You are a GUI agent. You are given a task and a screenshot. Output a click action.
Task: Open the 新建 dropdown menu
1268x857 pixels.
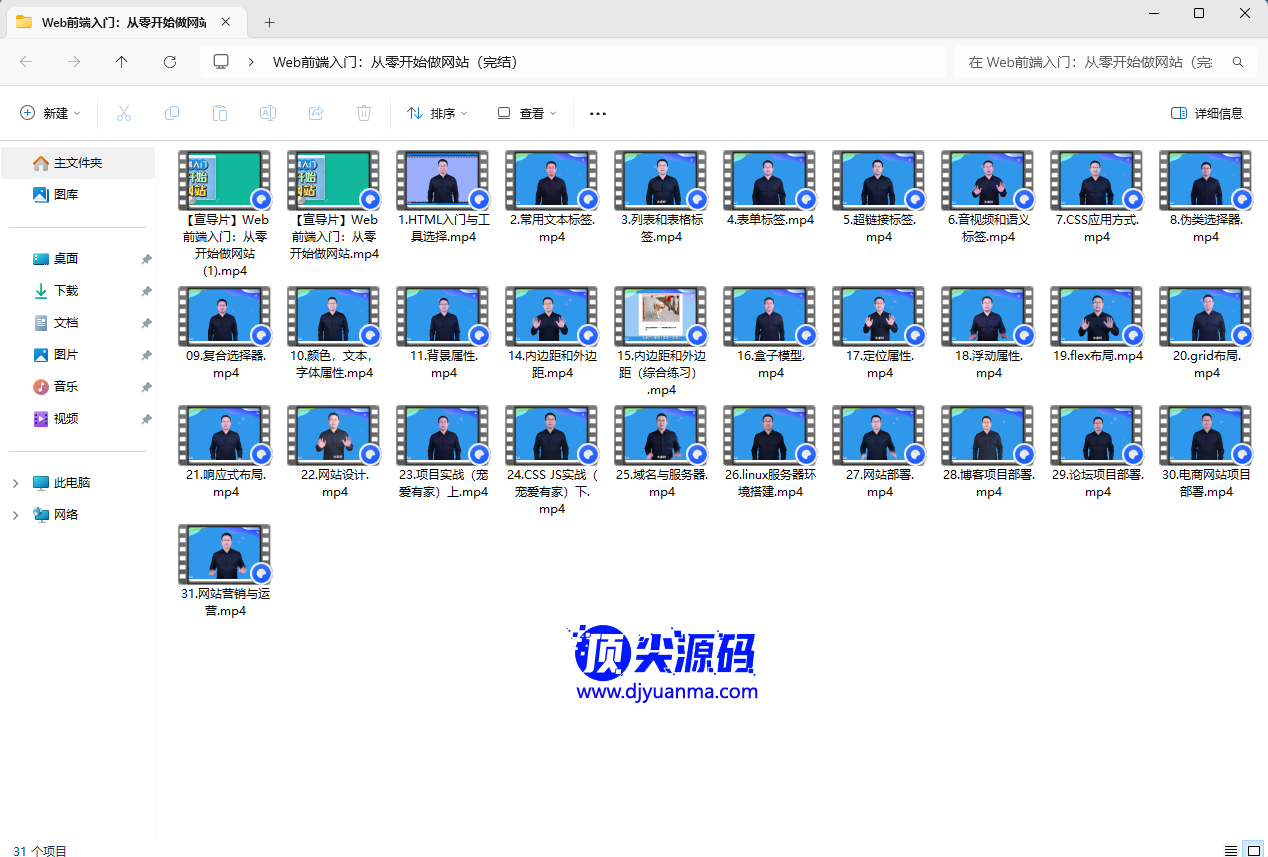point(51,113)
